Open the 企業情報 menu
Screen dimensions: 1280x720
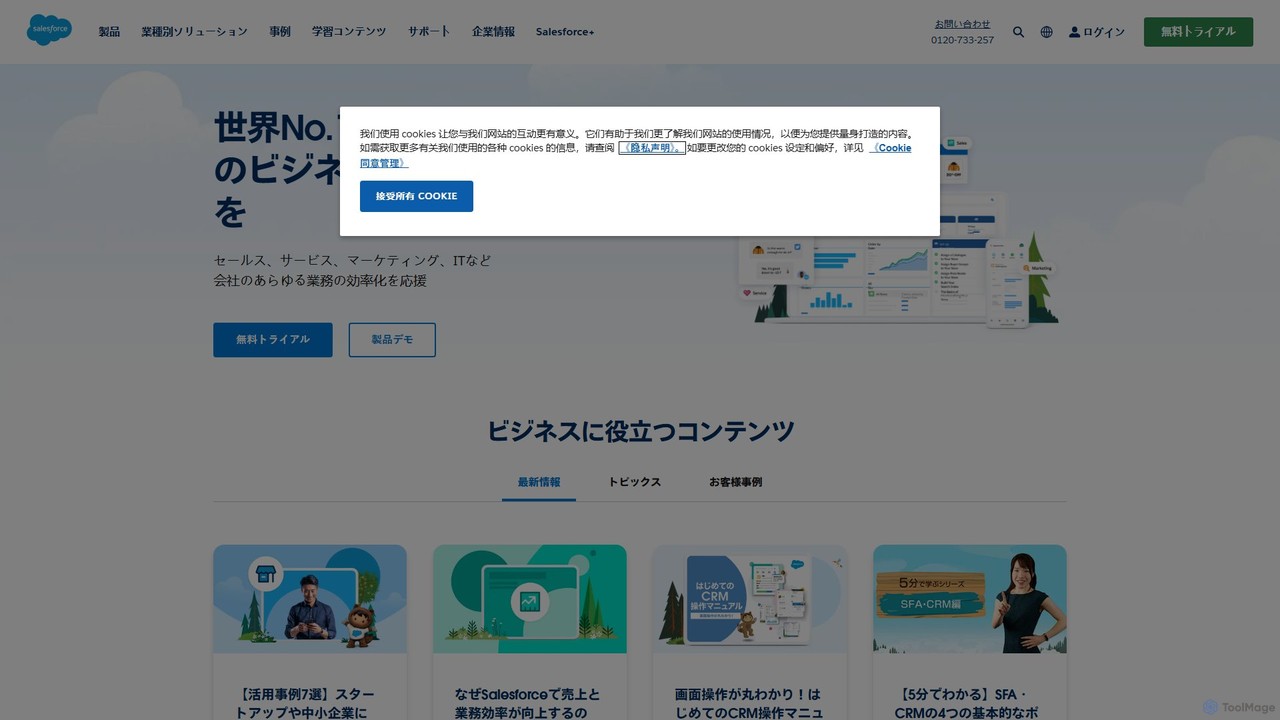tap(493, 32)
